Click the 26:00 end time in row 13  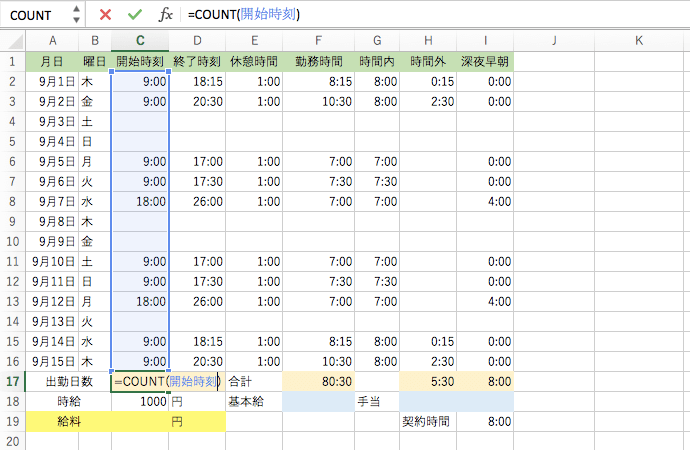[197, 301]
